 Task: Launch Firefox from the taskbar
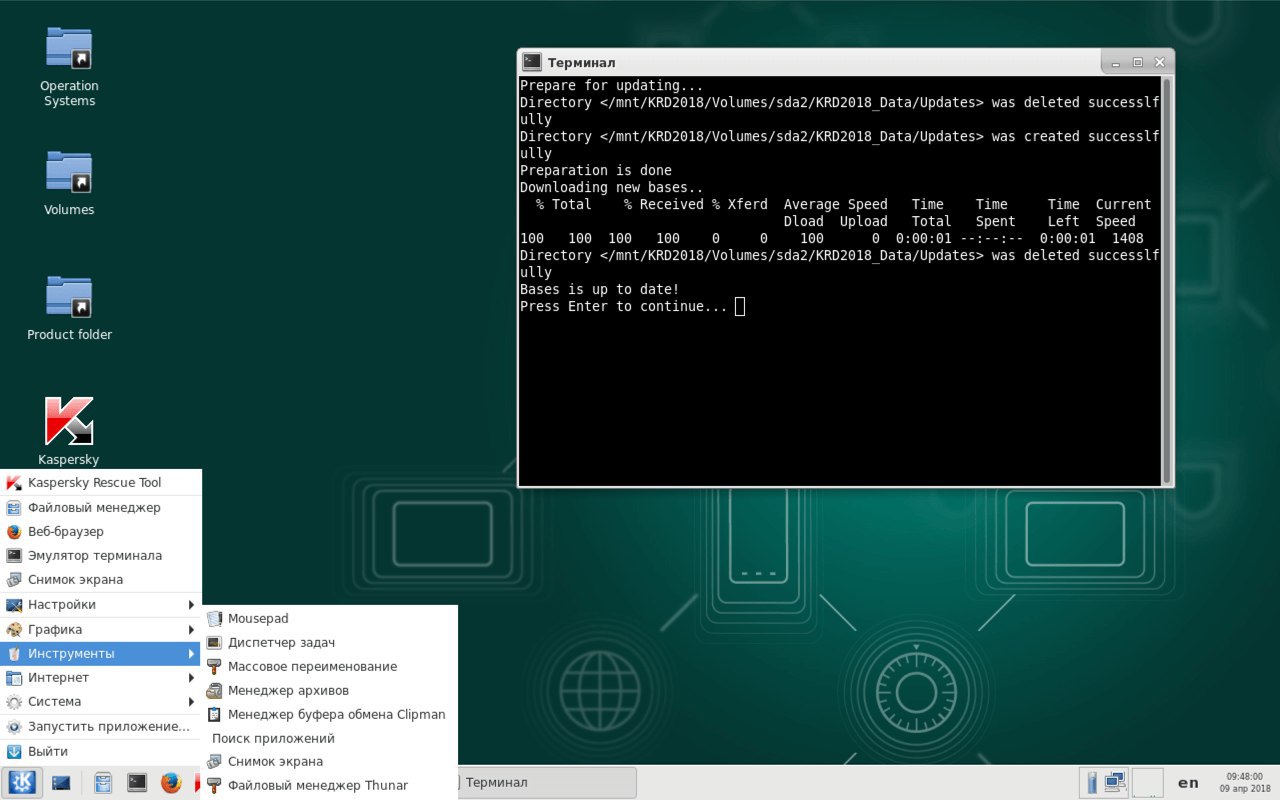(x=170, y=783)
